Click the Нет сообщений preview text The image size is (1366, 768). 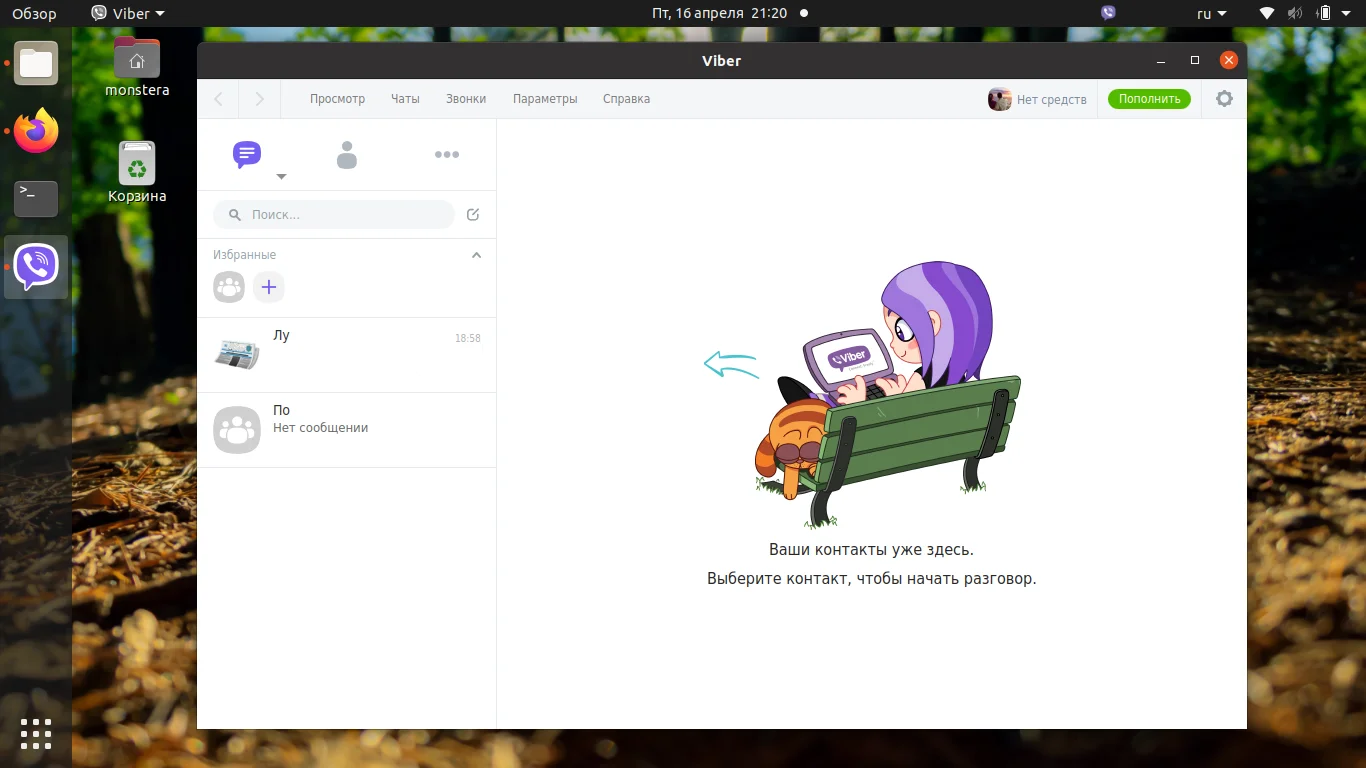point(321,428)
